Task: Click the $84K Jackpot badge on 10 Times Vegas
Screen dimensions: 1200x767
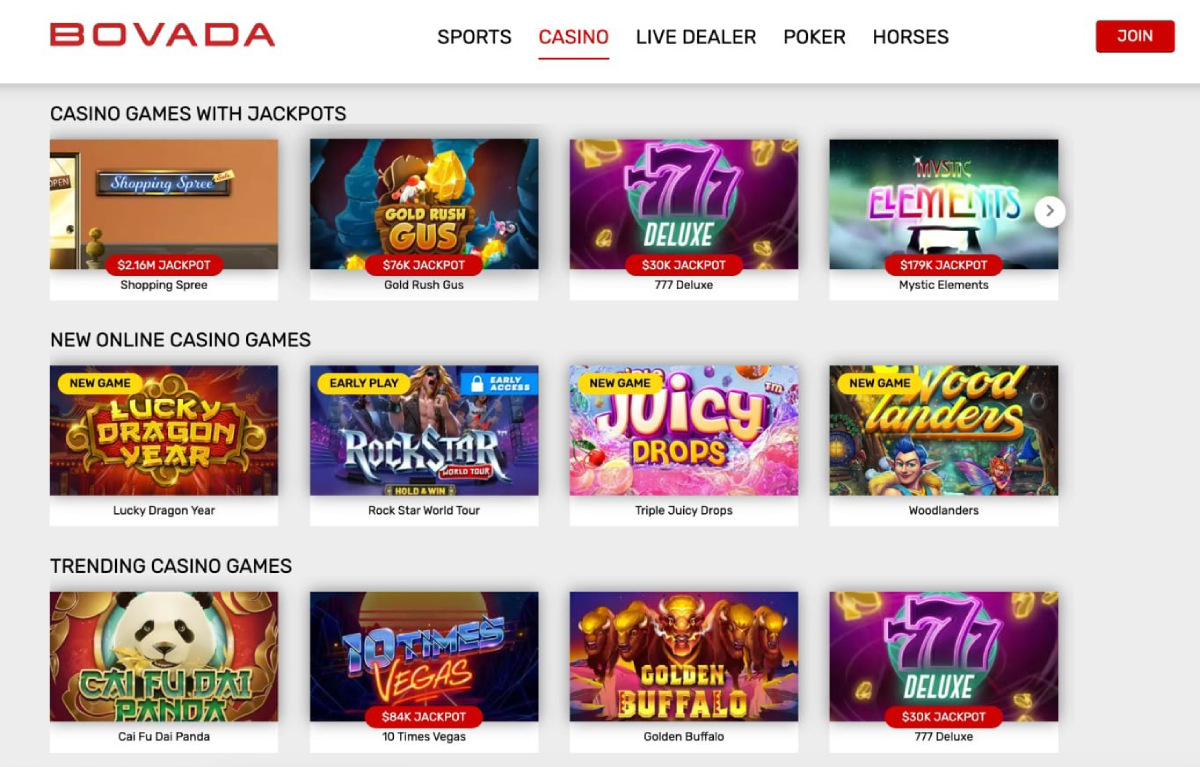Action: [424, 717]
